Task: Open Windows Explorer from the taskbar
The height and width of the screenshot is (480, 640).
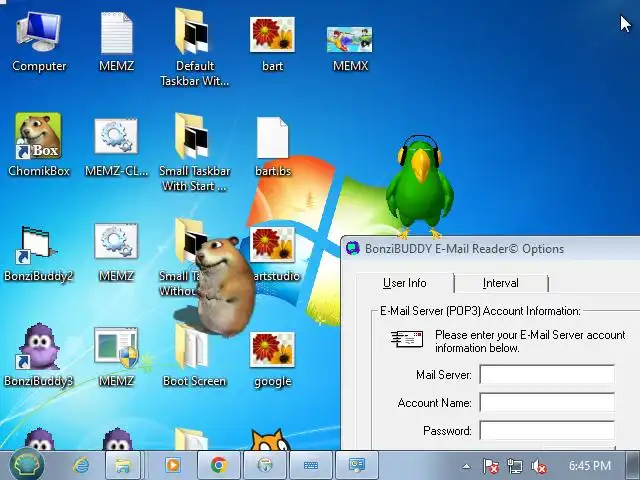Action: (x=122, y=465)
